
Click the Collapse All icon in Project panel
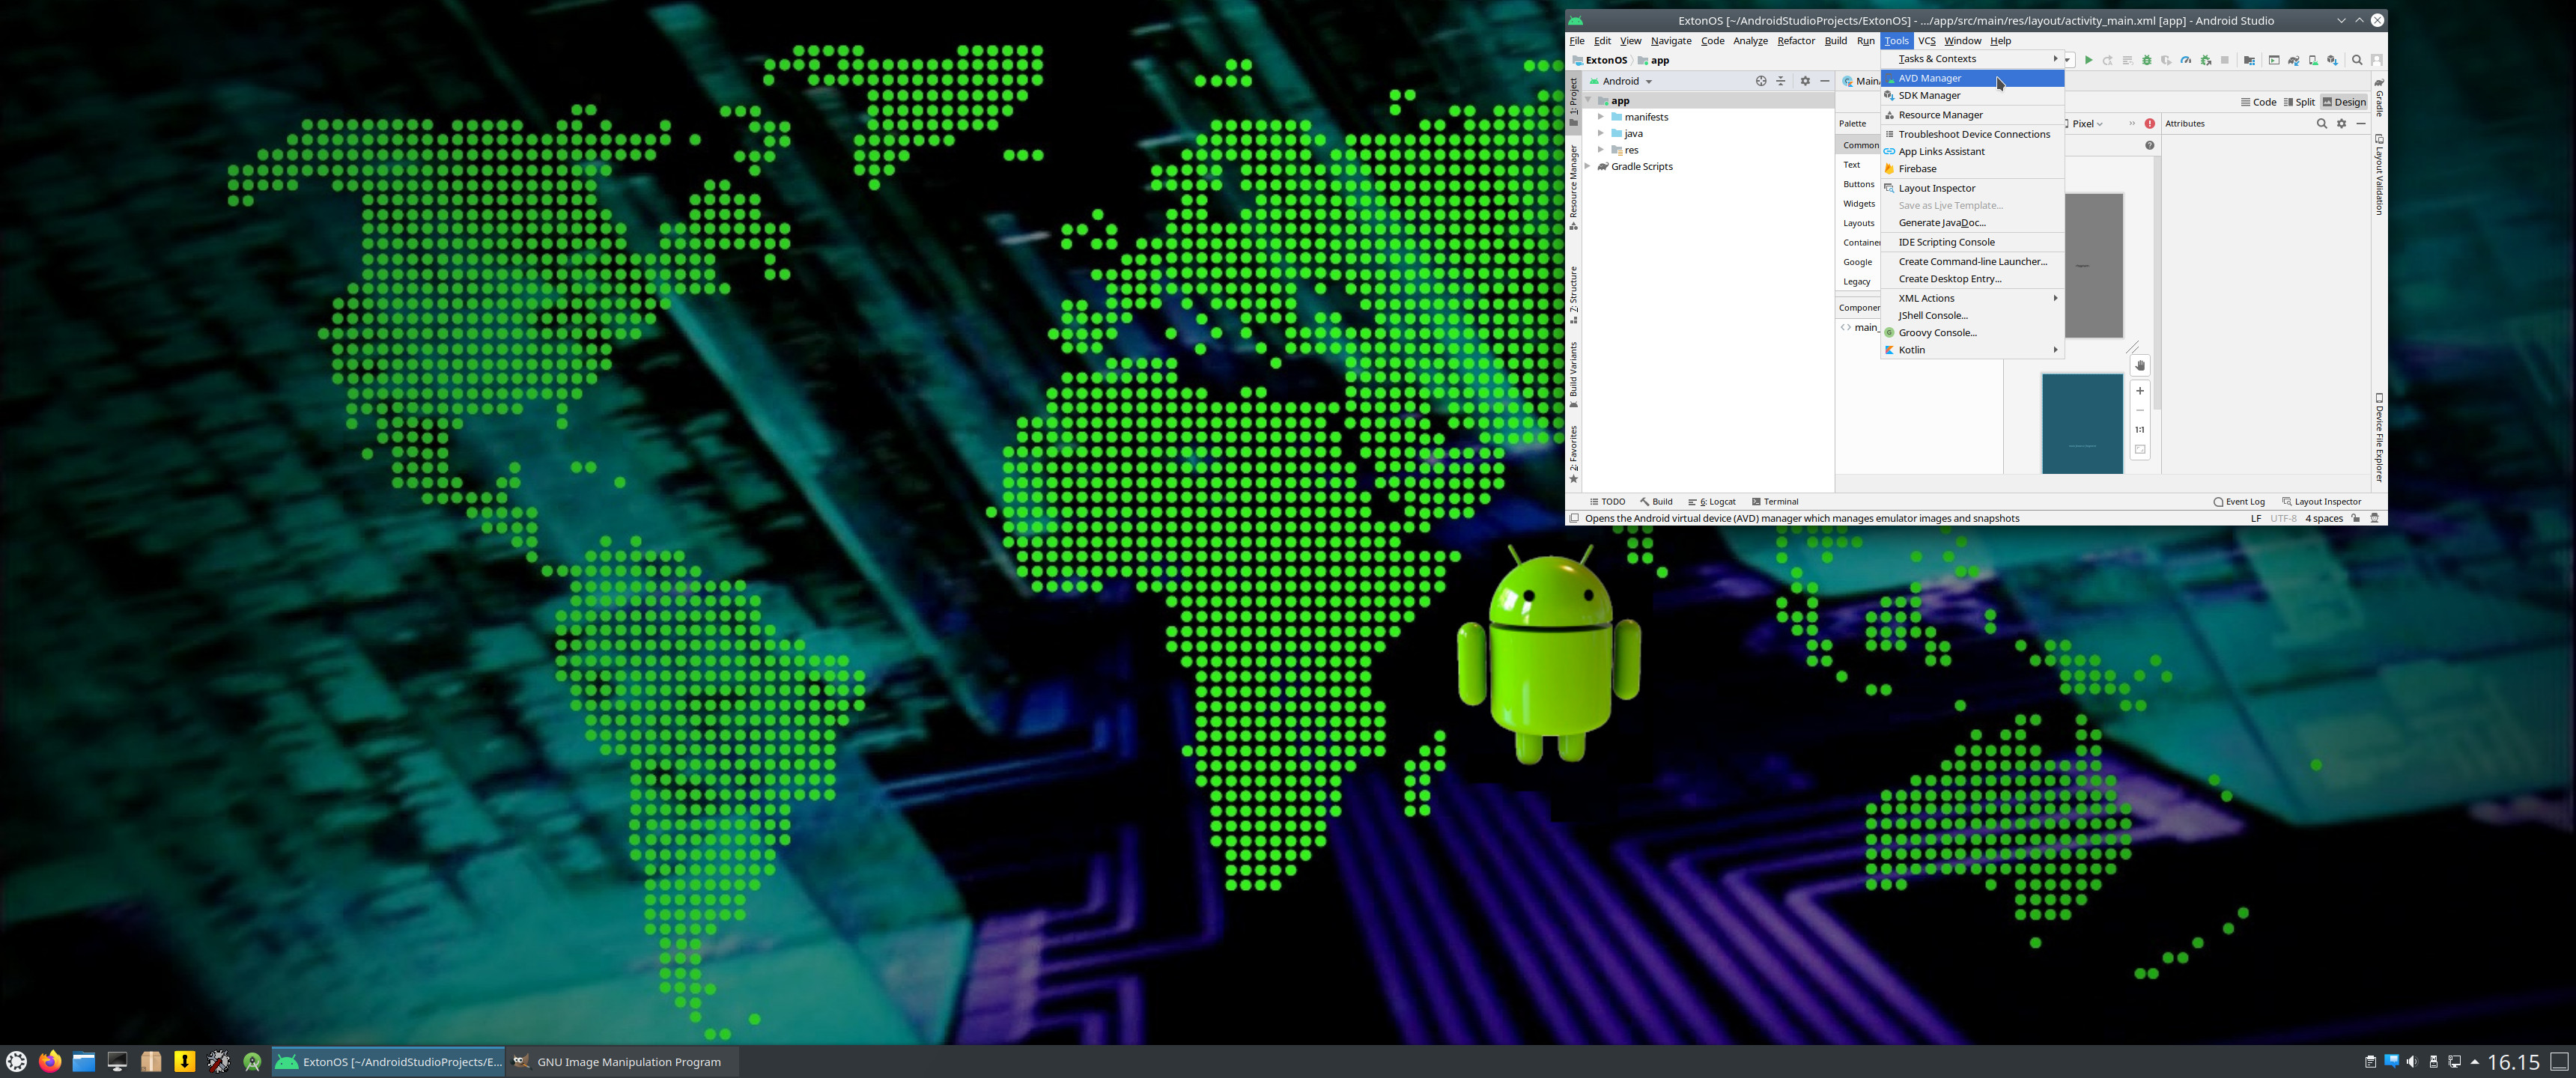pos(1781,81)
